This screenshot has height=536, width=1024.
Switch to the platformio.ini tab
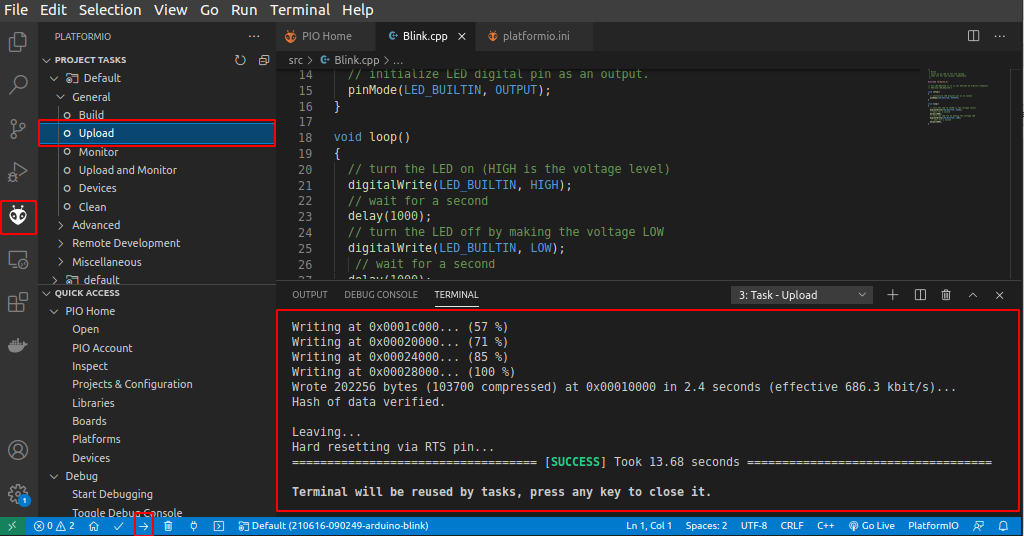coord(536,37)
